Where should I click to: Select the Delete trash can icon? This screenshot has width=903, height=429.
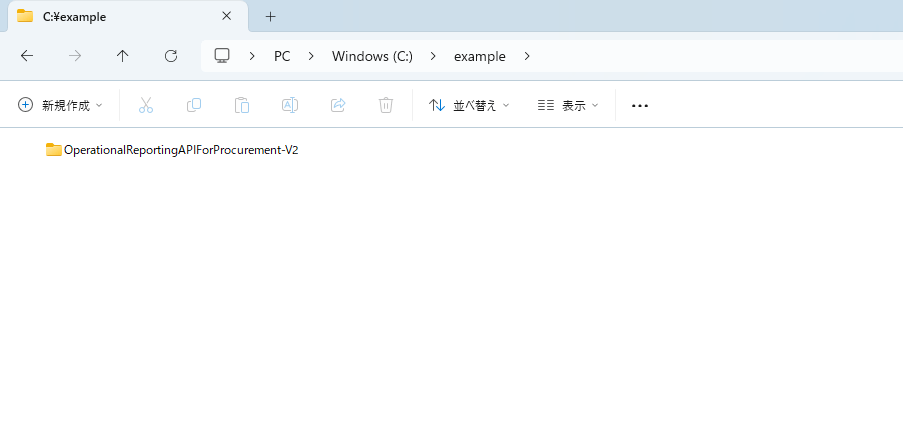pyautogui.click(x=386, y=105)
